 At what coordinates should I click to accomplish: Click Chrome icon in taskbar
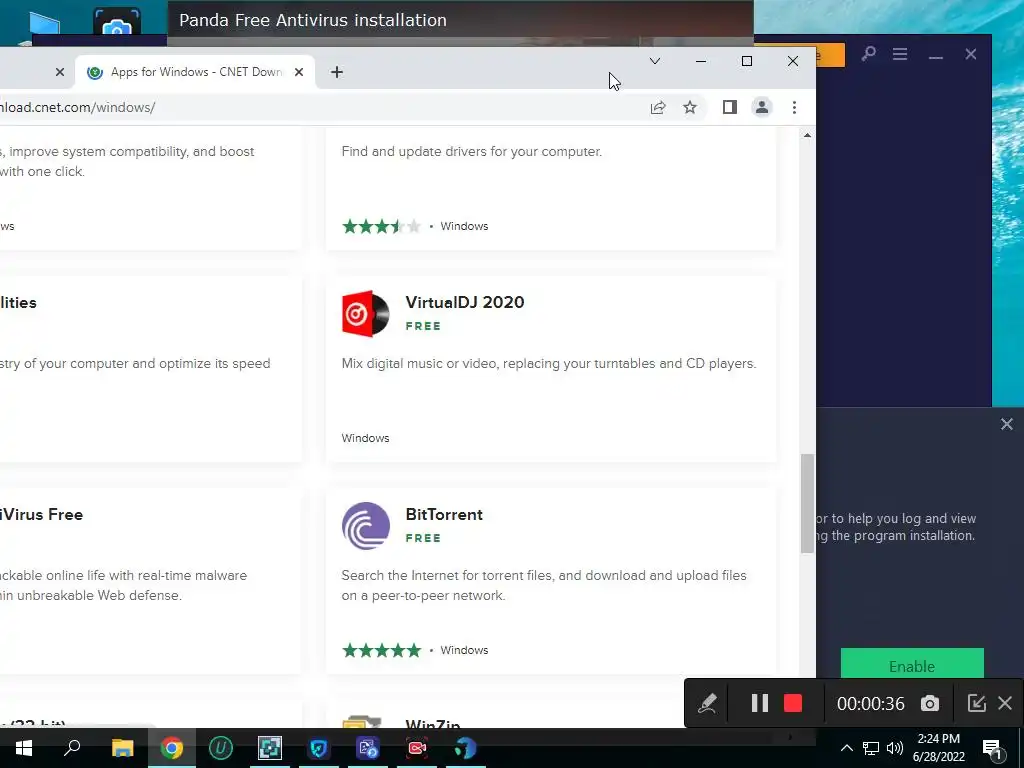click(172, 748)
